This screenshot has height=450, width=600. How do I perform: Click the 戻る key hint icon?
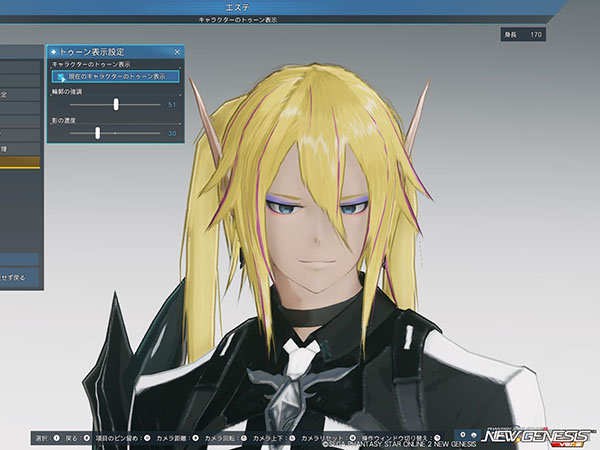(86, 438)
